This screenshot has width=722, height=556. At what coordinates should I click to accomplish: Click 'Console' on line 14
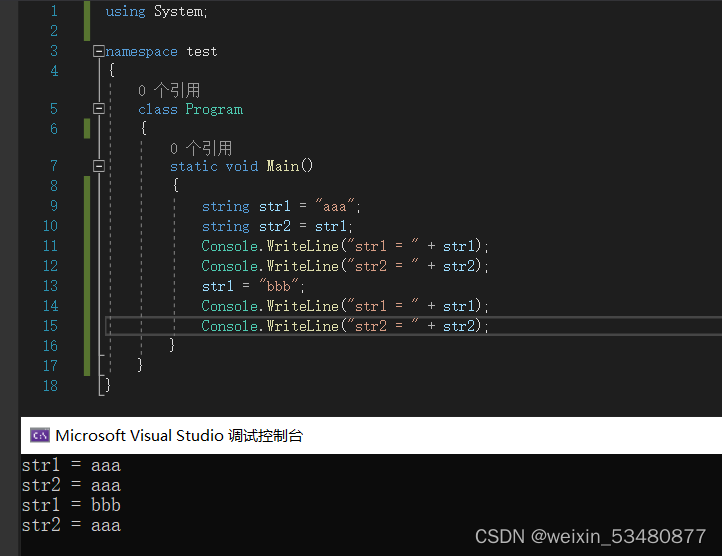coord(229,306)
